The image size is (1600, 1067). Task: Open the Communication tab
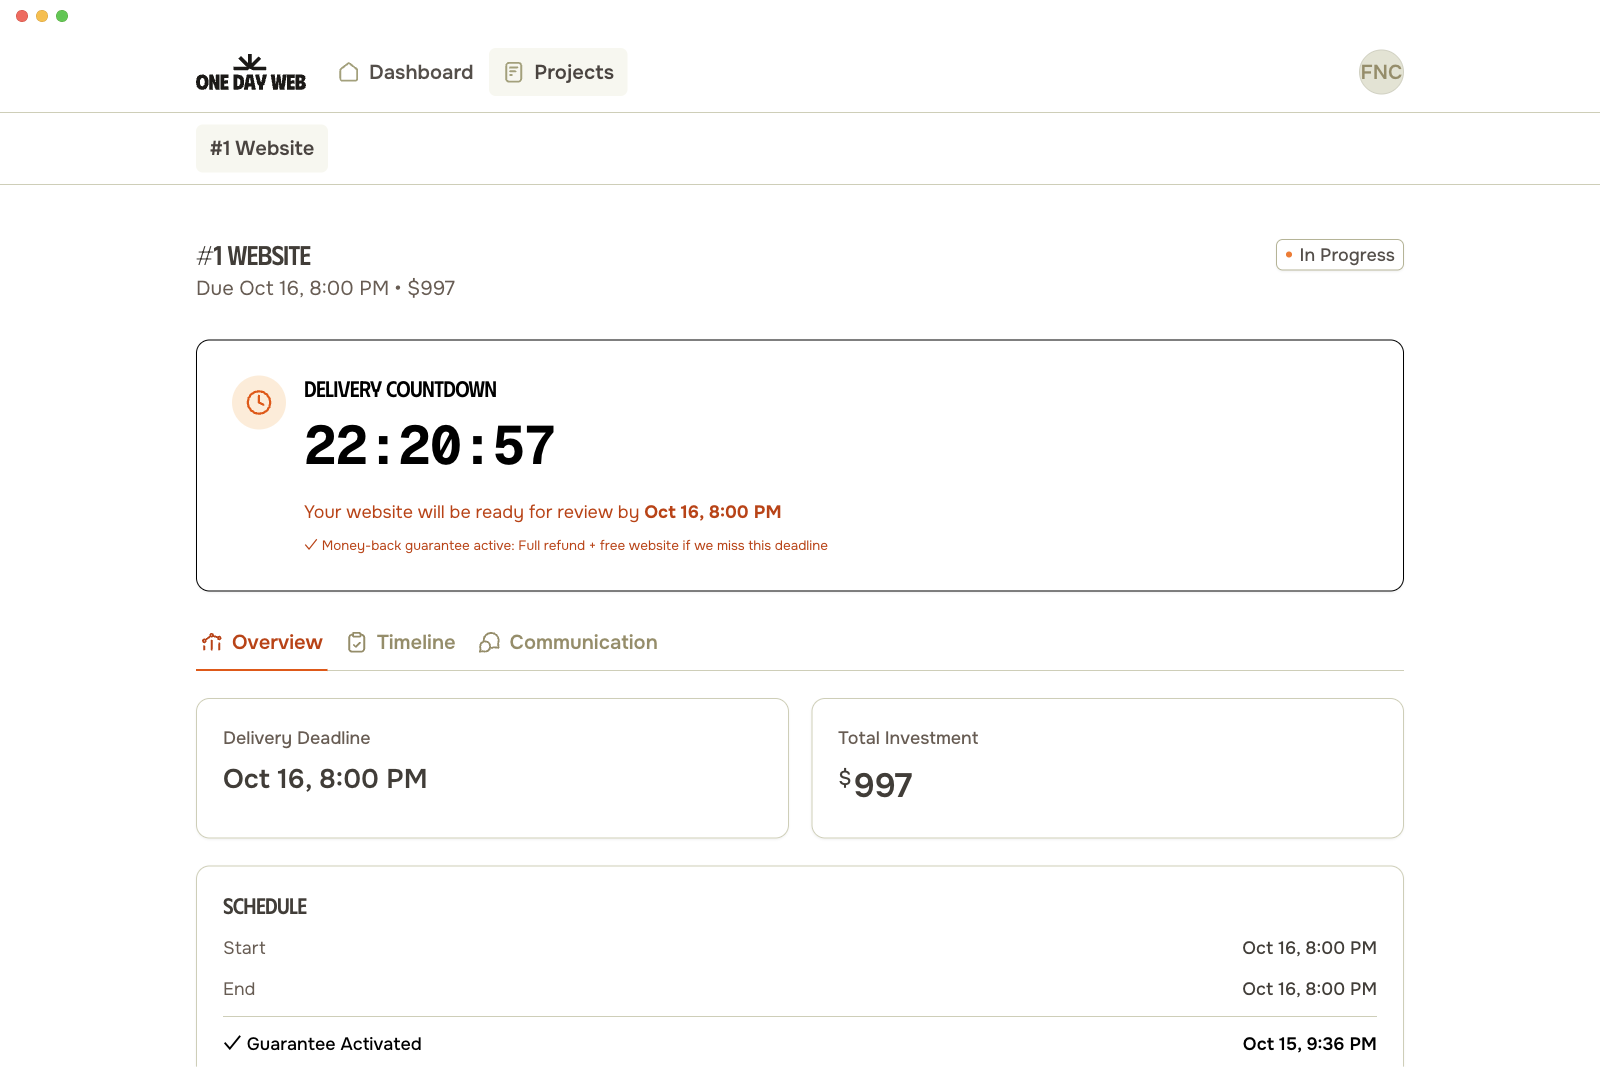(583, 643)
